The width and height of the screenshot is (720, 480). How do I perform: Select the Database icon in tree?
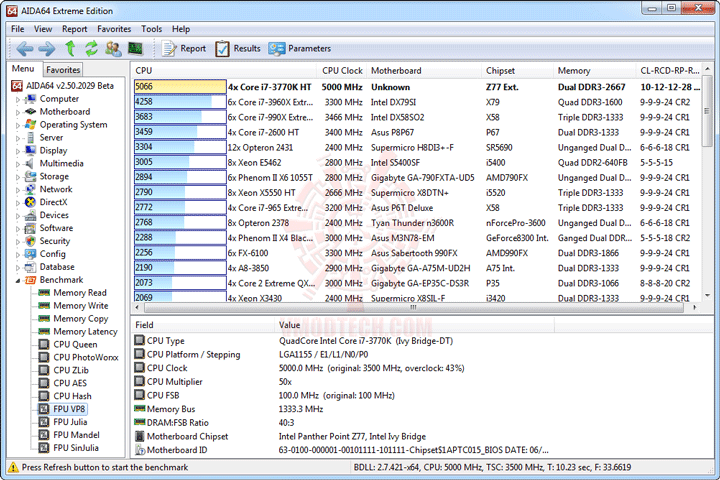click(x=30, y=266)
